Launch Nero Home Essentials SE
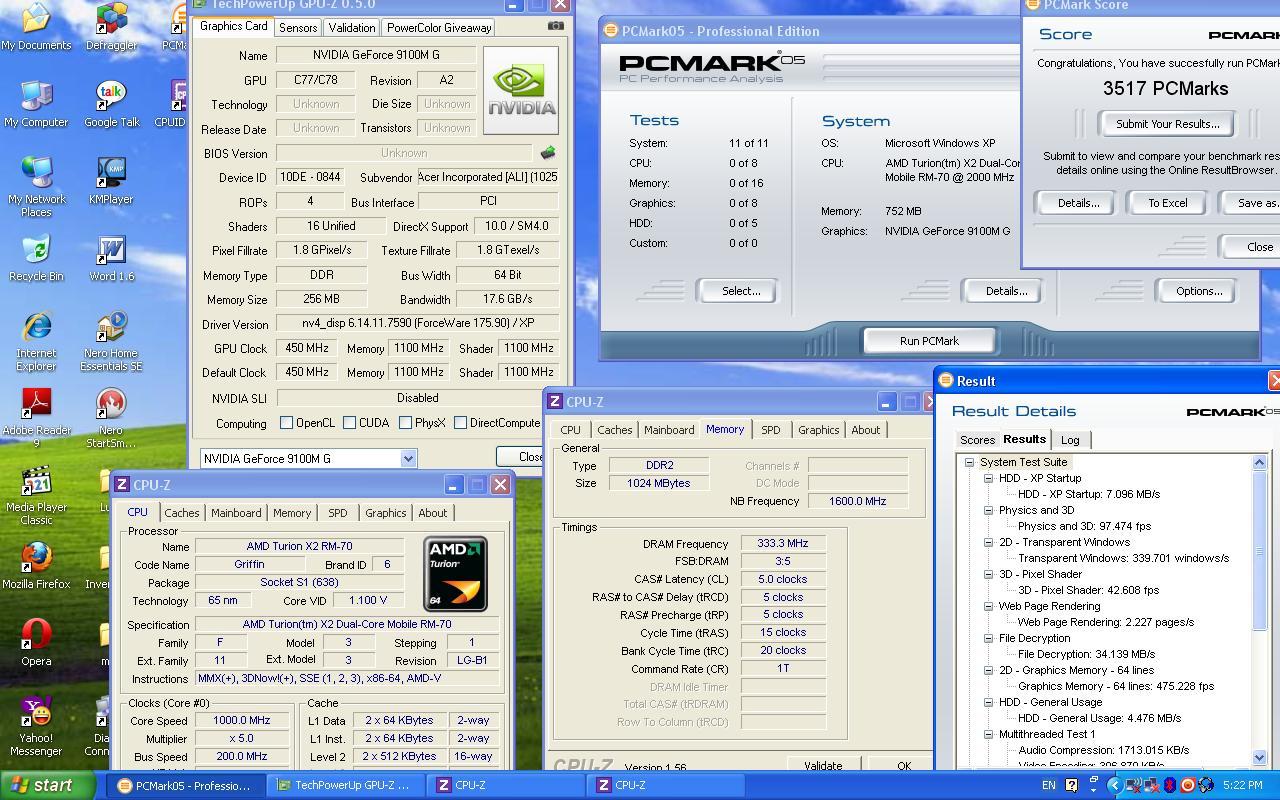Screen dimensions: 1280x800 coord(112,341)
